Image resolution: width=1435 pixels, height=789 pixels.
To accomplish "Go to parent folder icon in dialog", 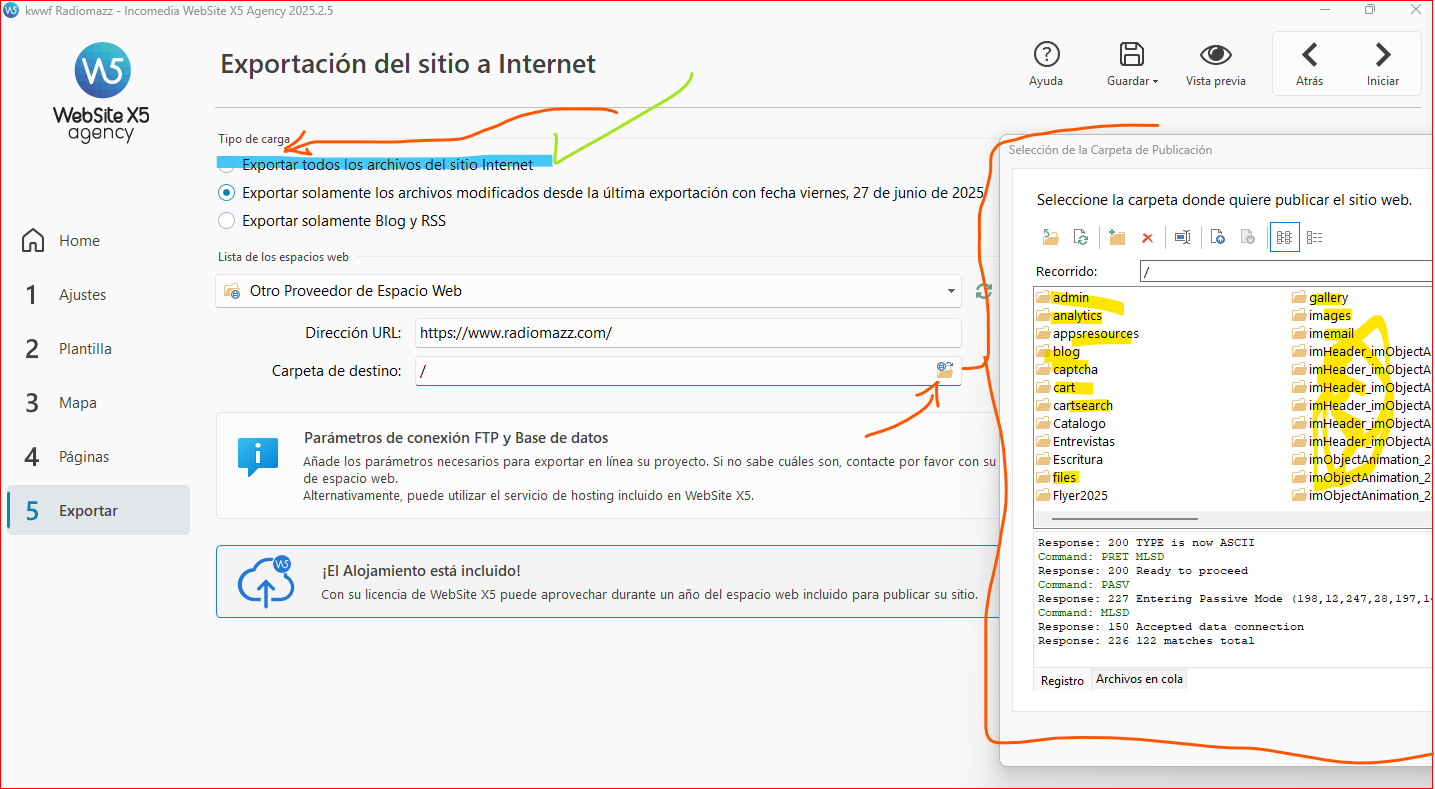I will pos(1050,237).
